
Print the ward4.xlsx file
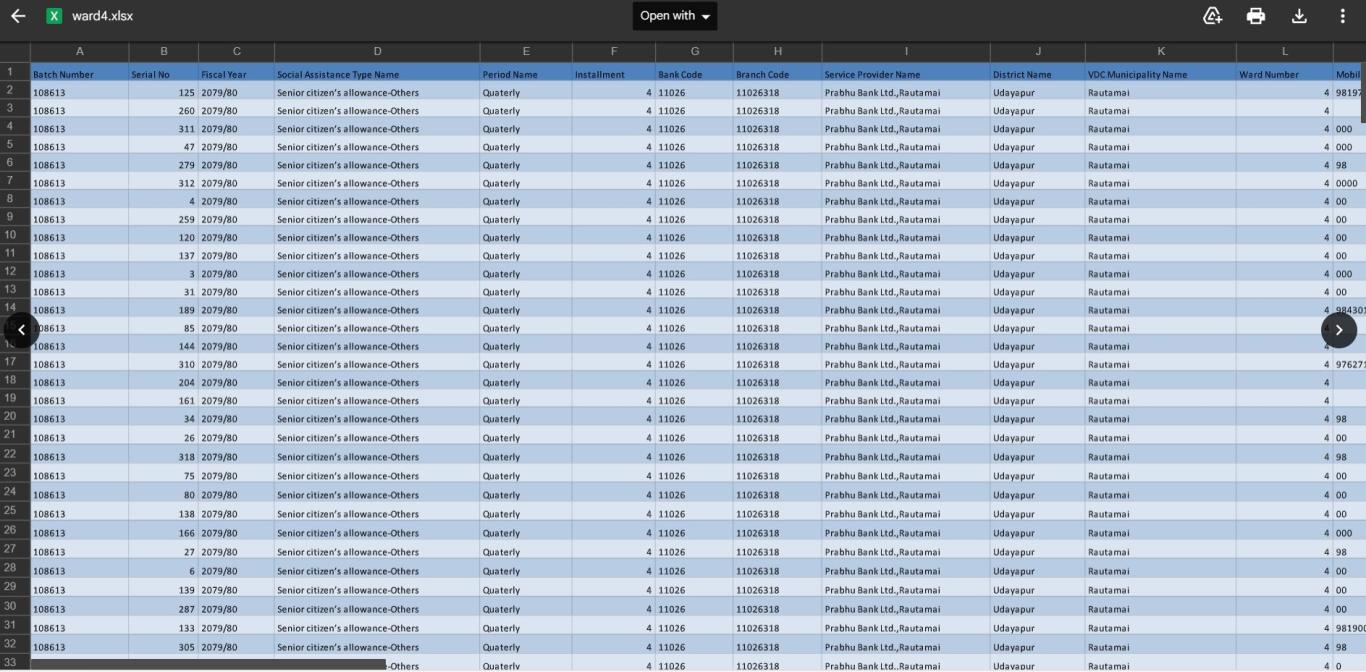(1256, 16)
